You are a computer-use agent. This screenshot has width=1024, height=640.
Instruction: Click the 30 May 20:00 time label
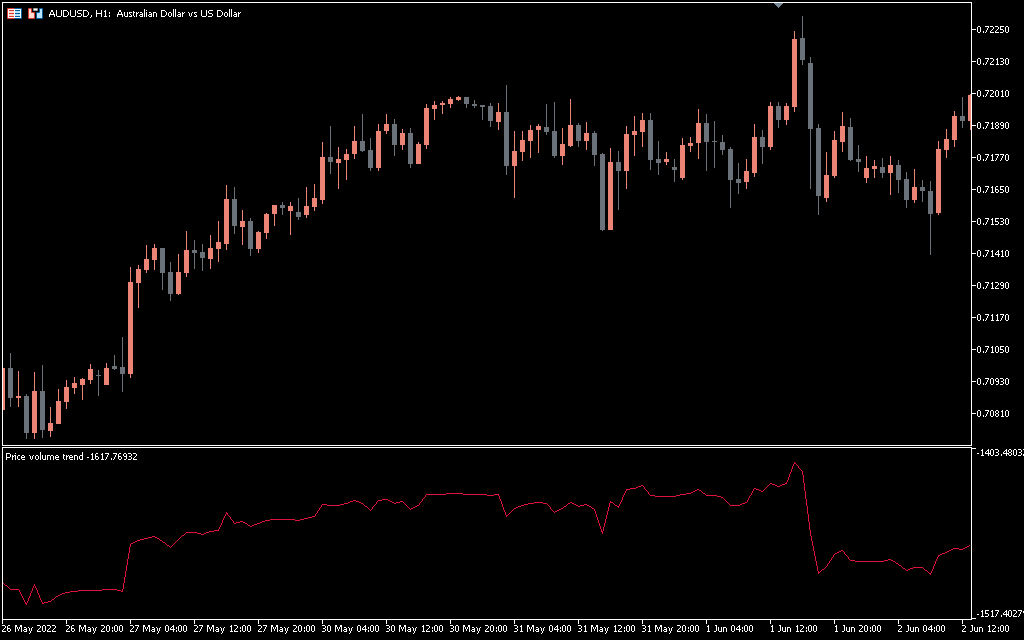click(x=477, y=629)
